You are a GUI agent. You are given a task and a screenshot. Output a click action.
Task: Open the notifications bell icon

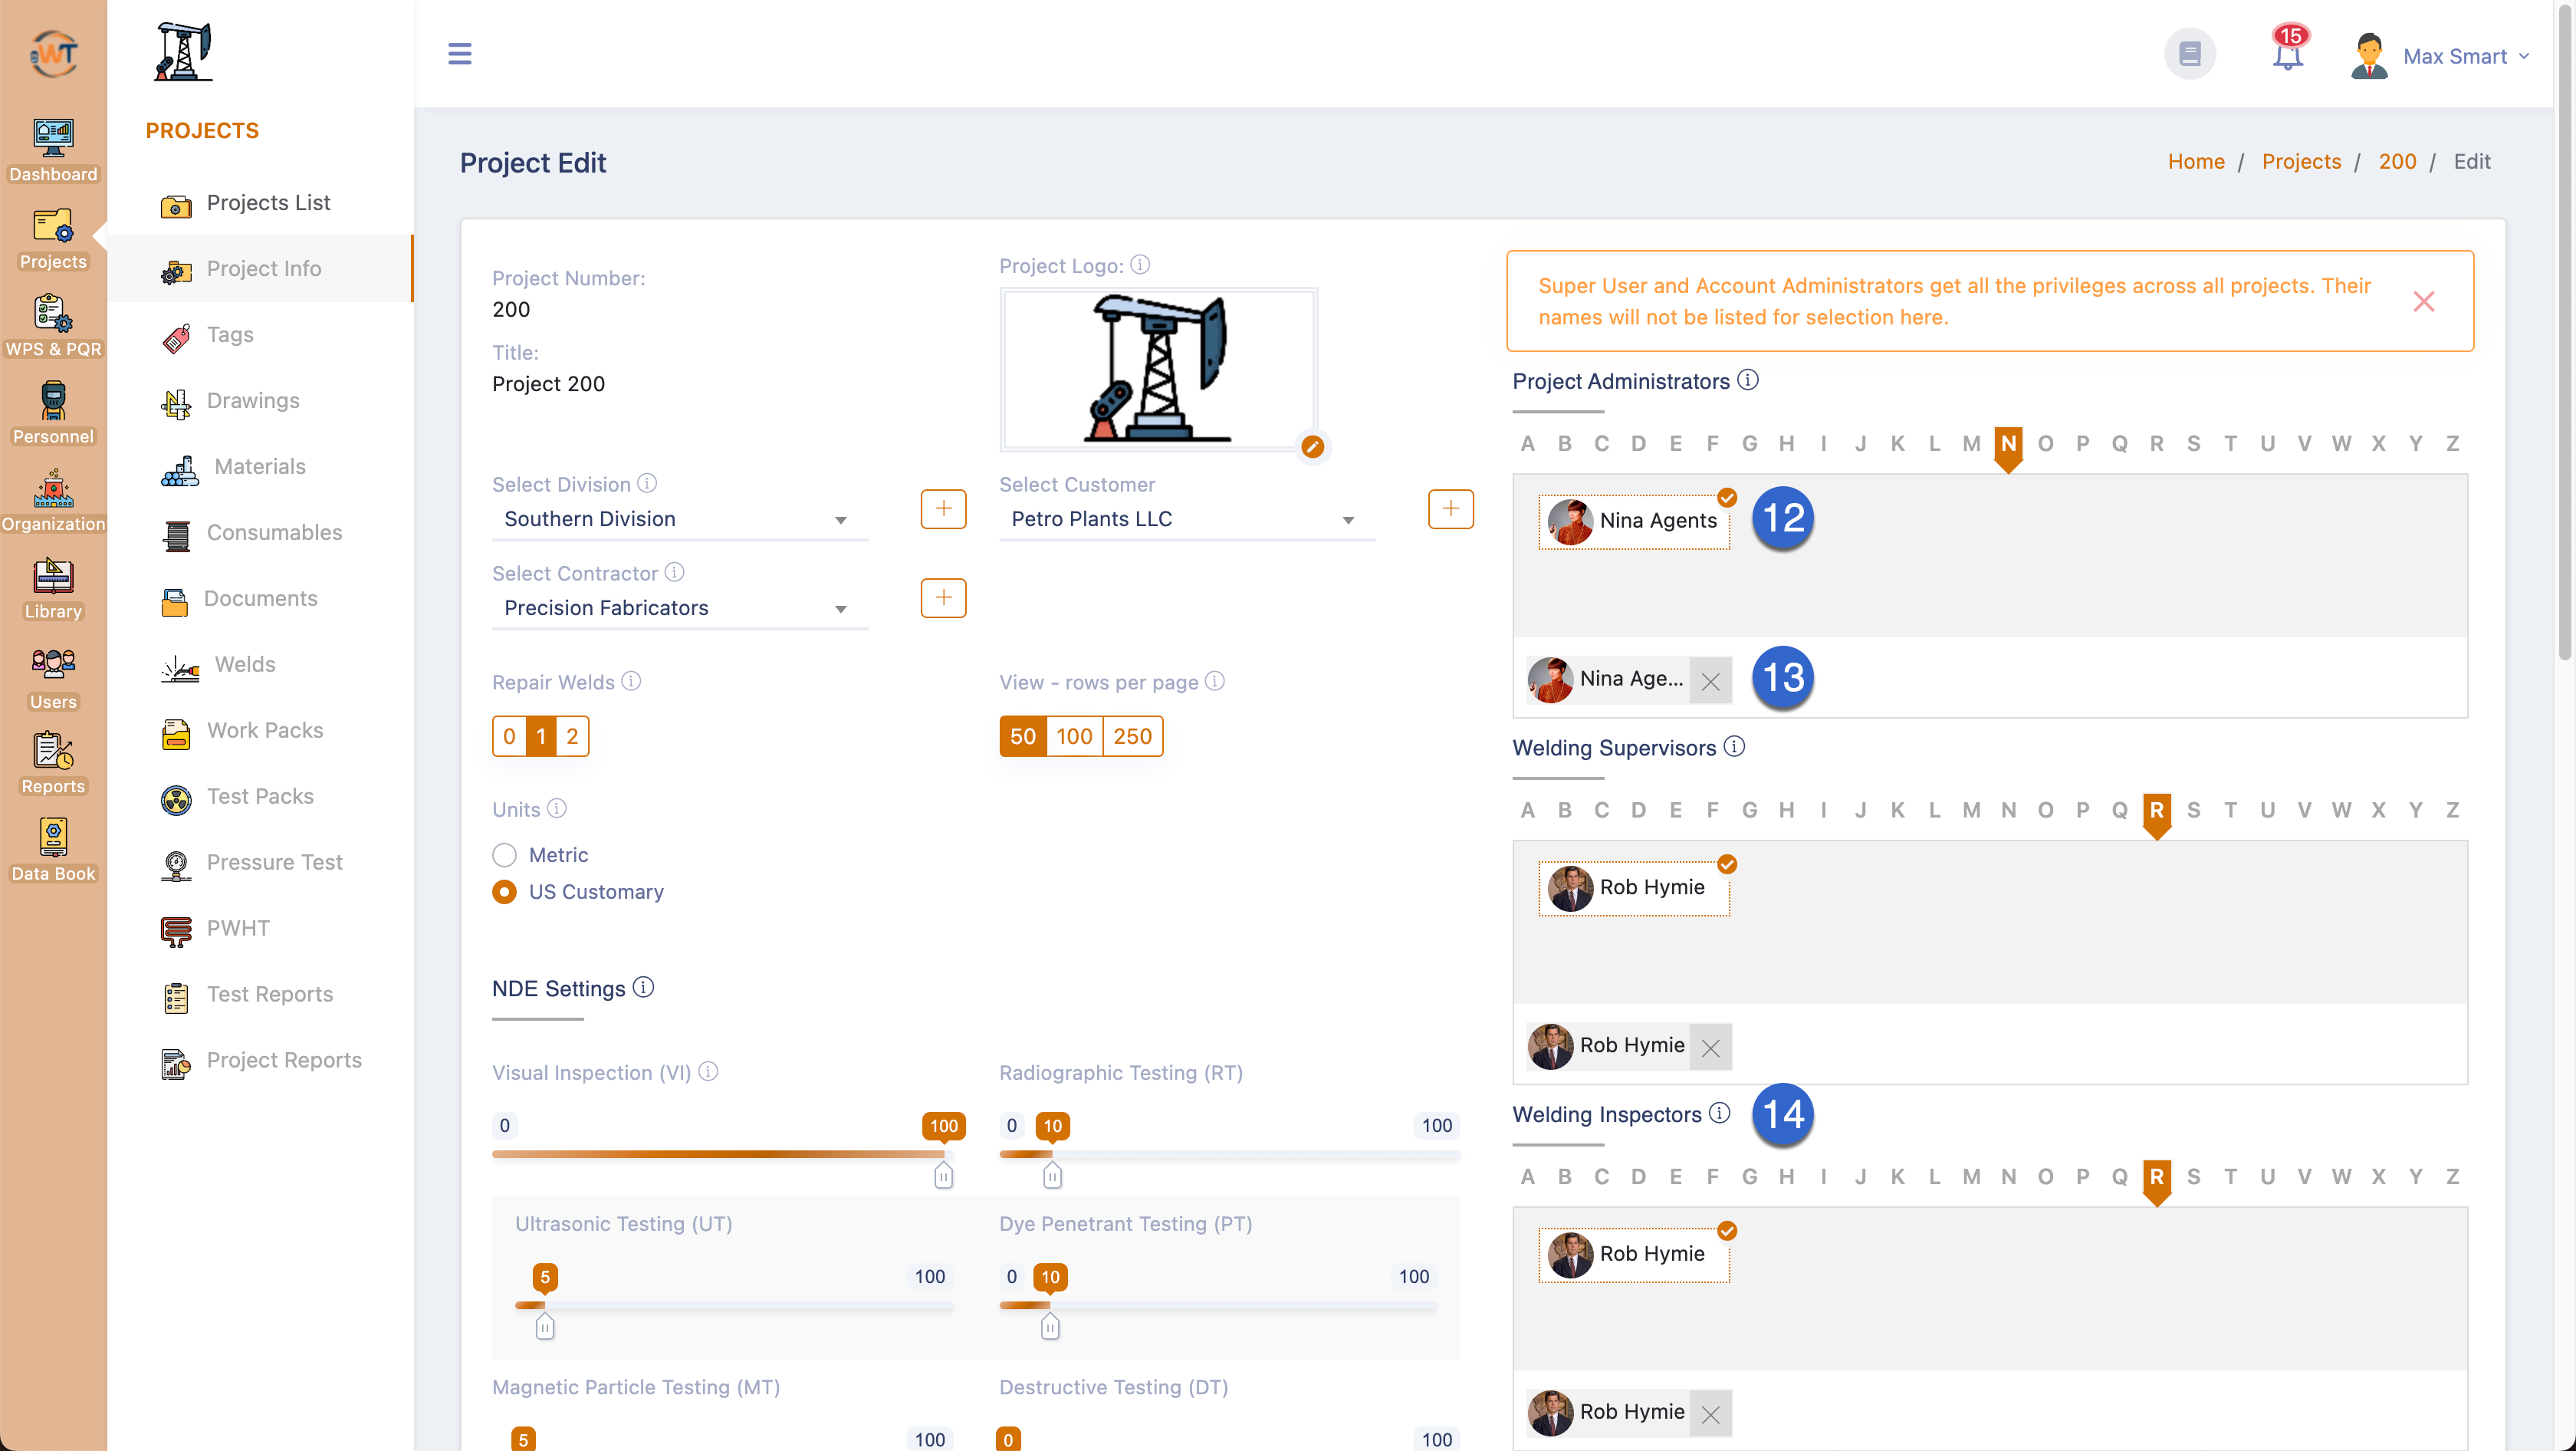2286,55
